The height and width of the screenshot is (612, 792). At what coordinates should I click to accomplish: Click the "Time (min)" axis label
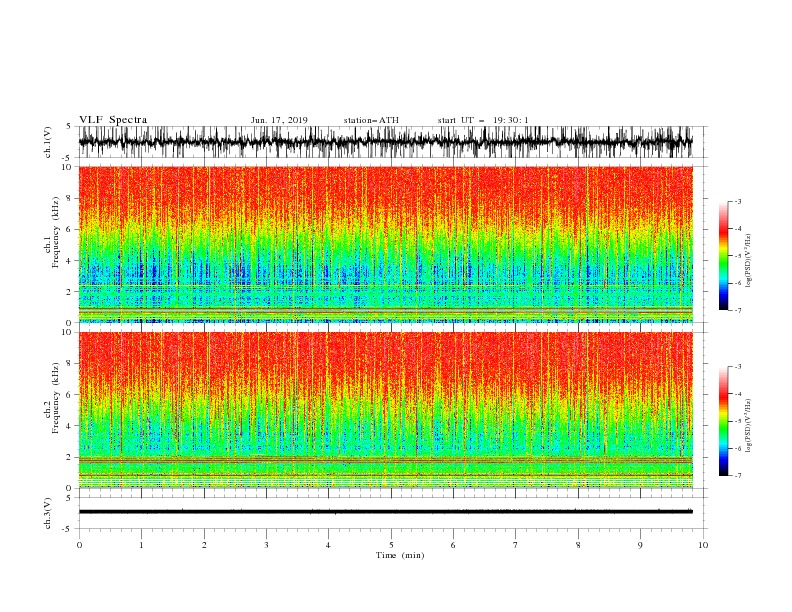tap(400, 555)
